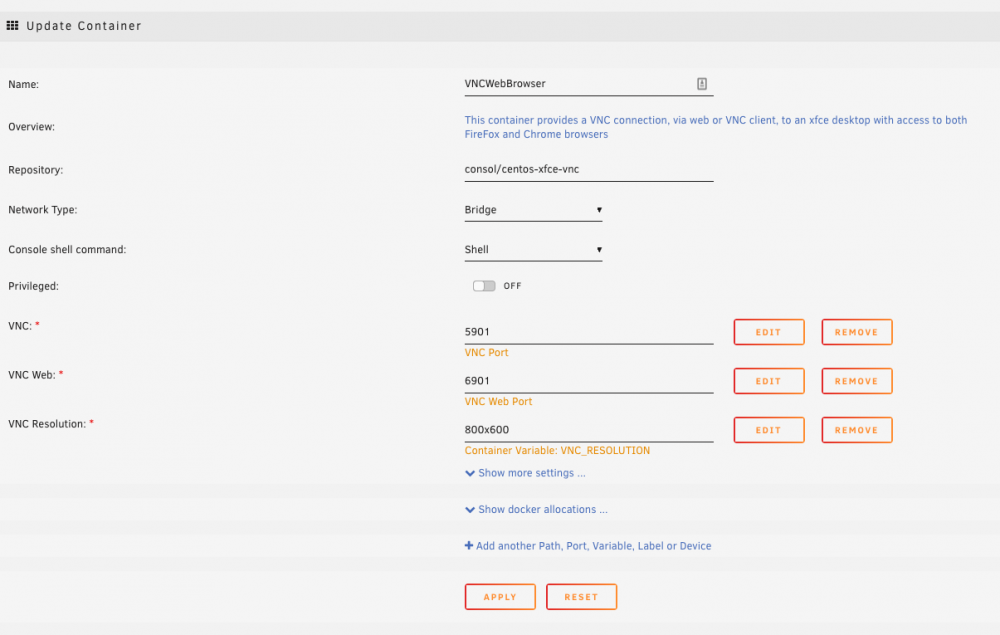Click the 'VNC Web Port' caption text
Viewport: 1000px width, 635px height.
coord(498,402)
